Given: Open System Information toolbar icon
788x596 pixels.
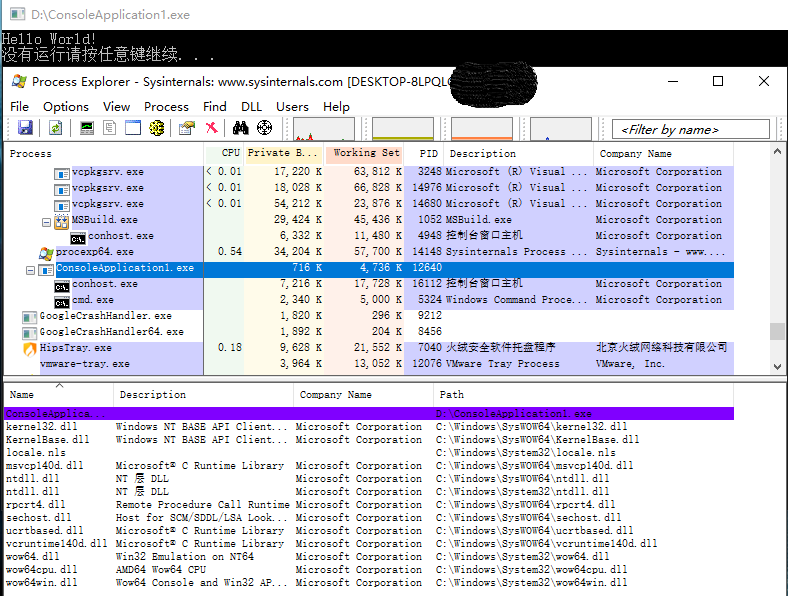Looking at the screenshot, I should [x=88, y=128].
